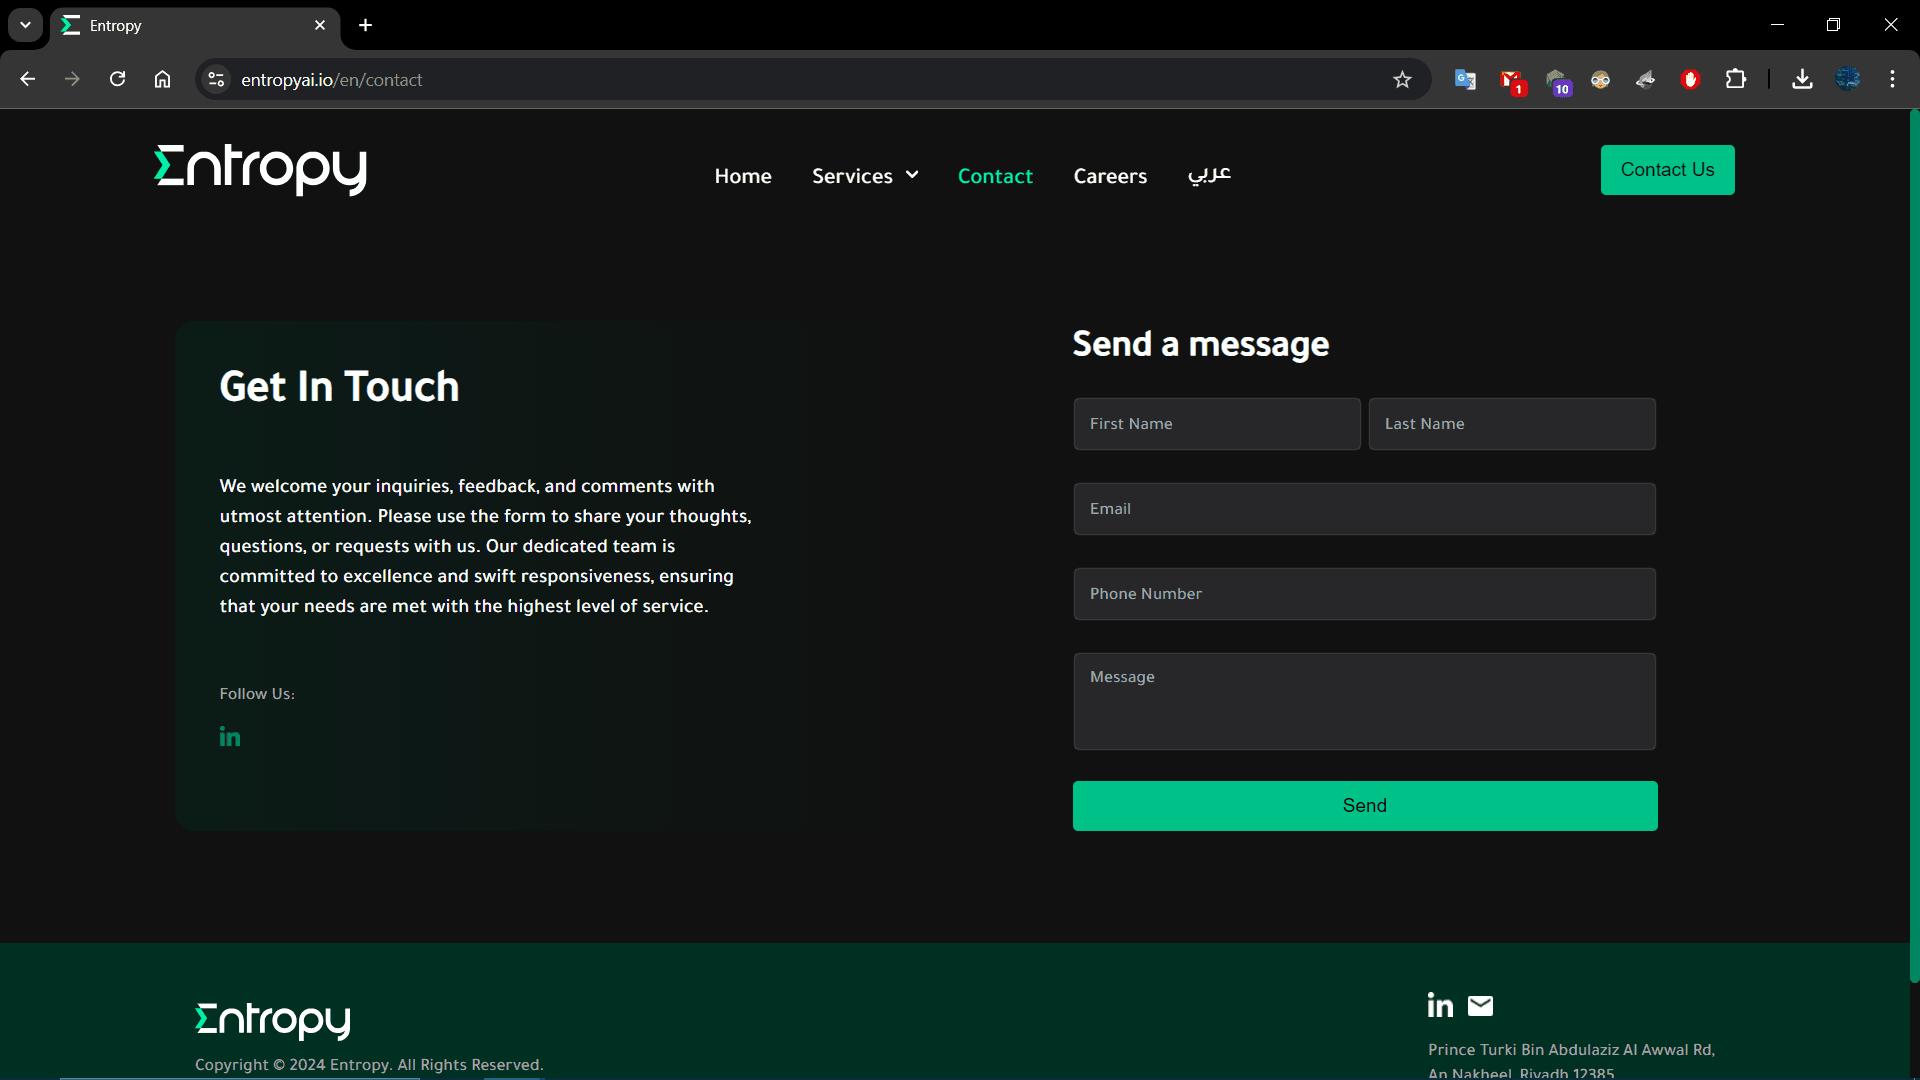Image resolution: width=1920 pixels, height=1080 pixels.
Task: Open browser Downloads icon
Action: tap(1802, 80)
